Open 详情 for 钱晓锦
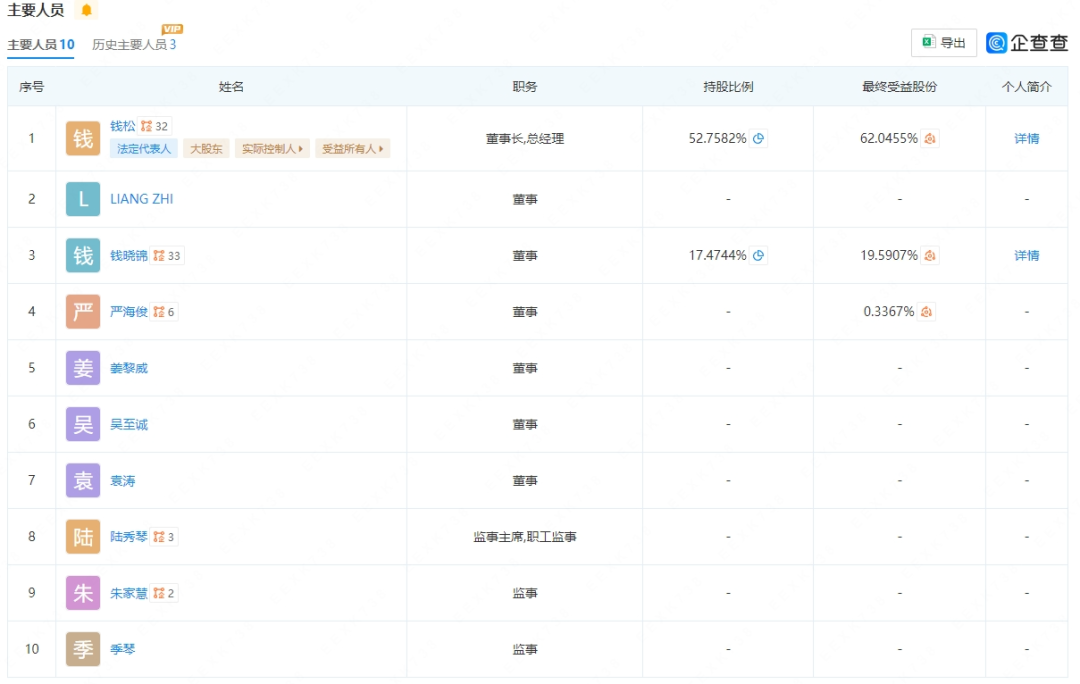 point(1026,256)
